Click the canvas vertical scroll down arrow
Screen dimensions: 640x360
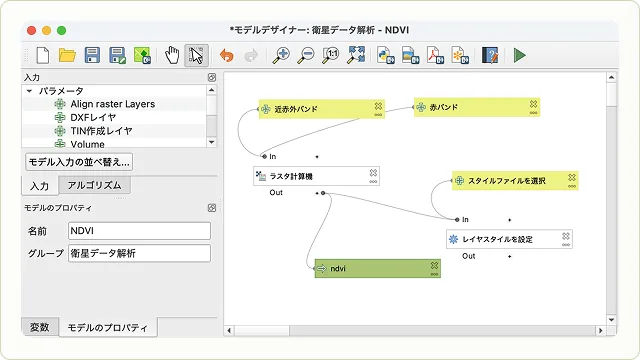611,320
